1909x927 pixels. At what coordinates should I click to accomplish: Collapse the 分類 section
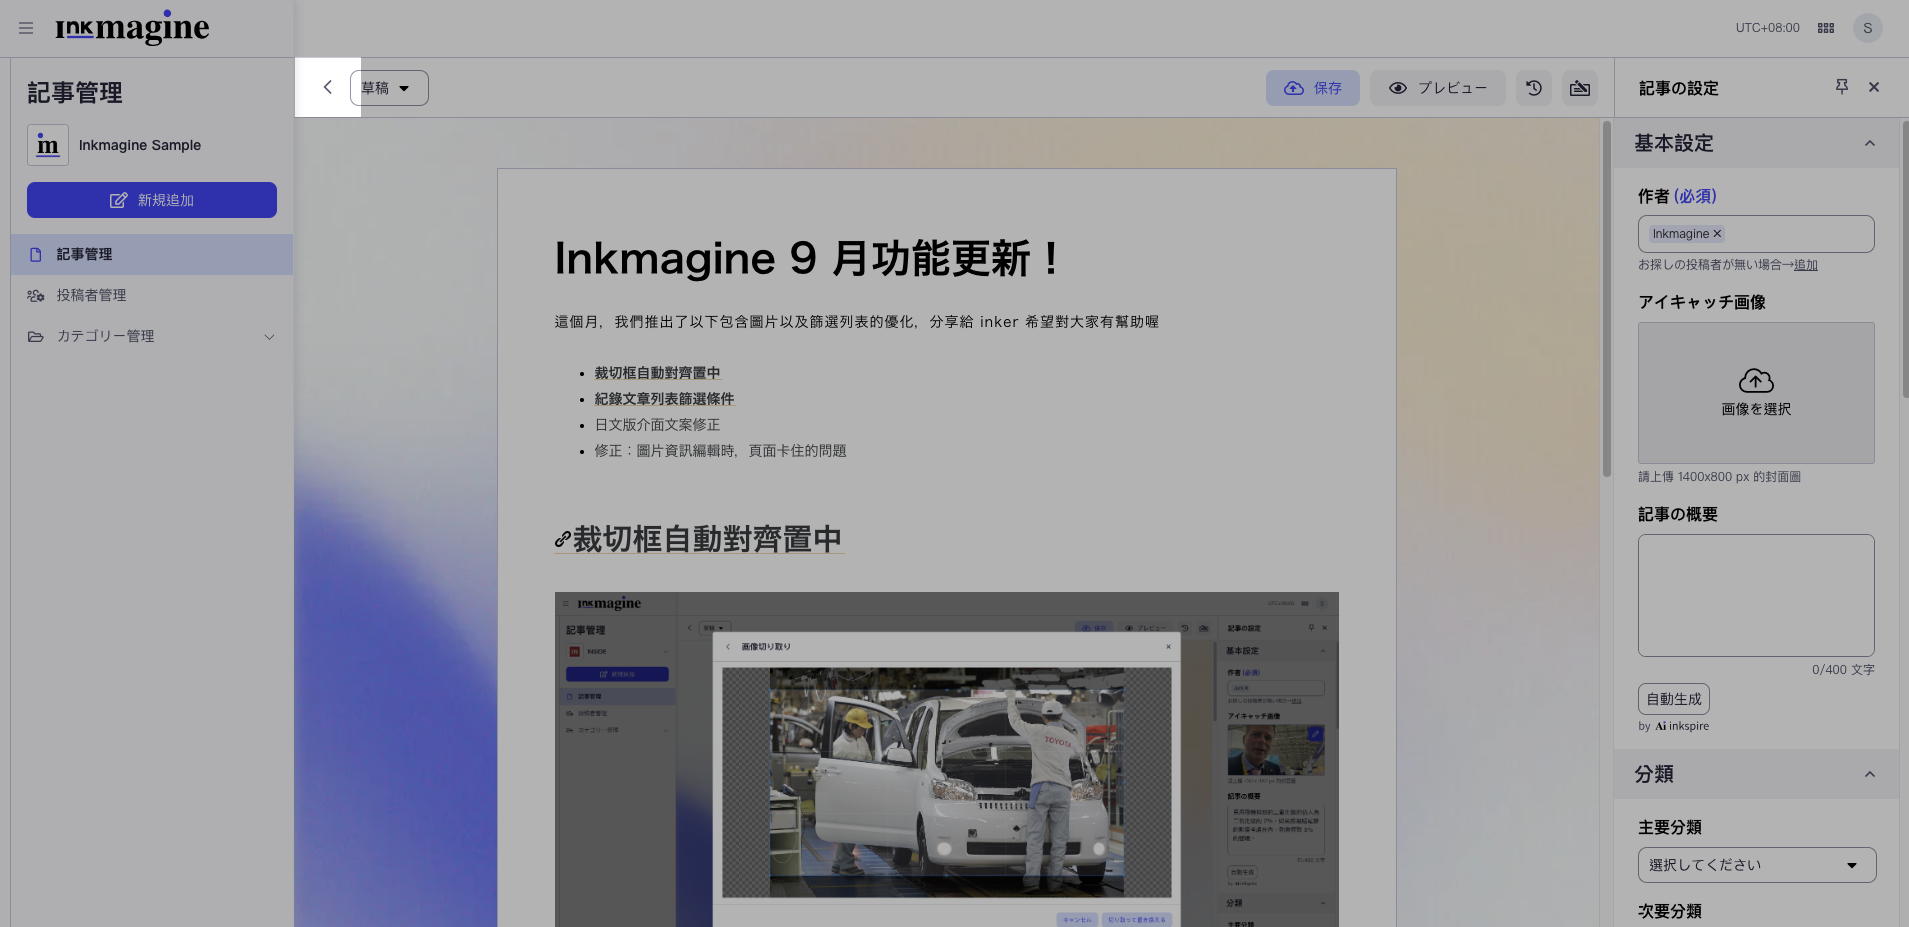1869,774
